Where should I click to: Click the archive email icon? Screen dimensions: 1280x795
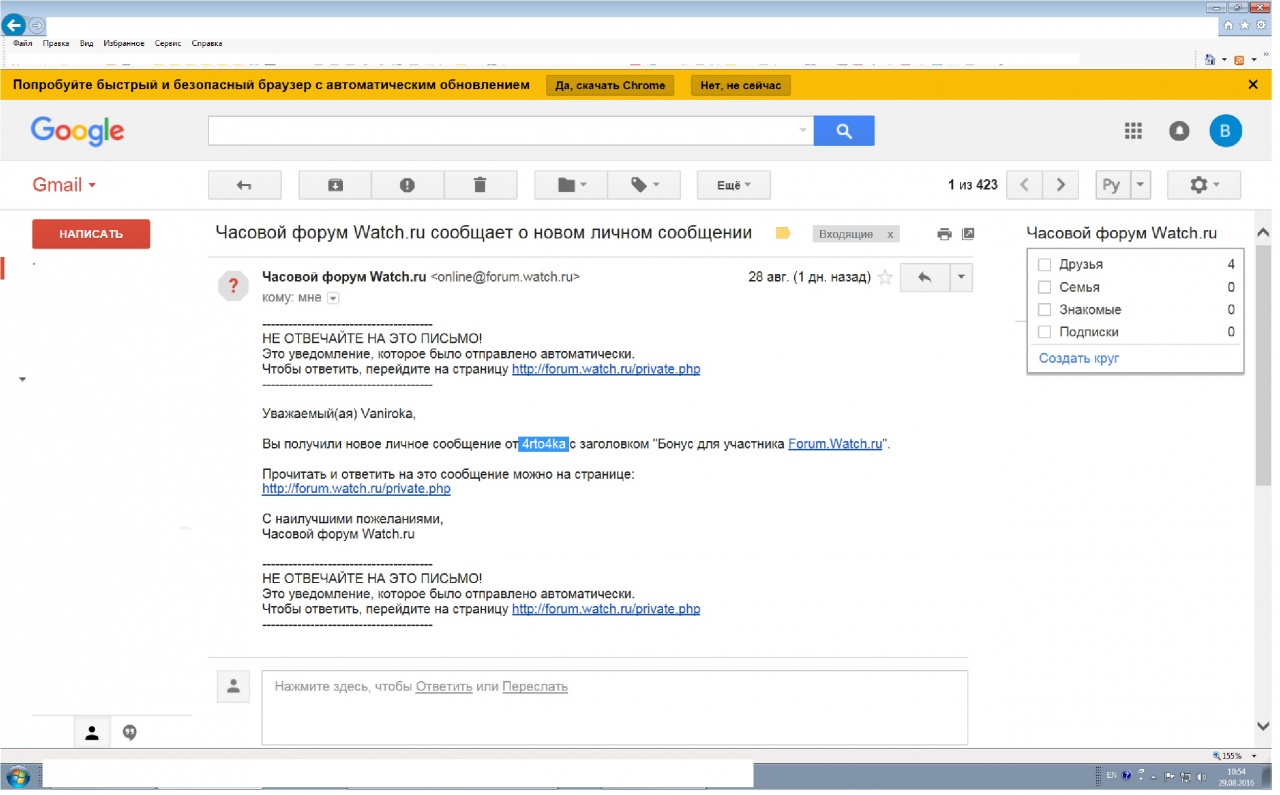[334, 185]
